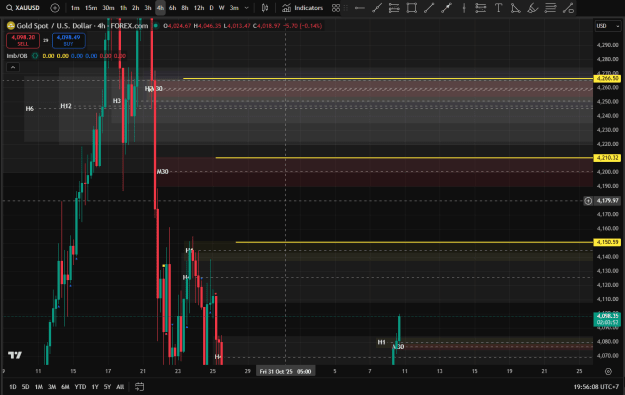Screen dimensions: 625x395
Task: Click the Imb/OB indicator status icon
Action: tap(35, 56)
